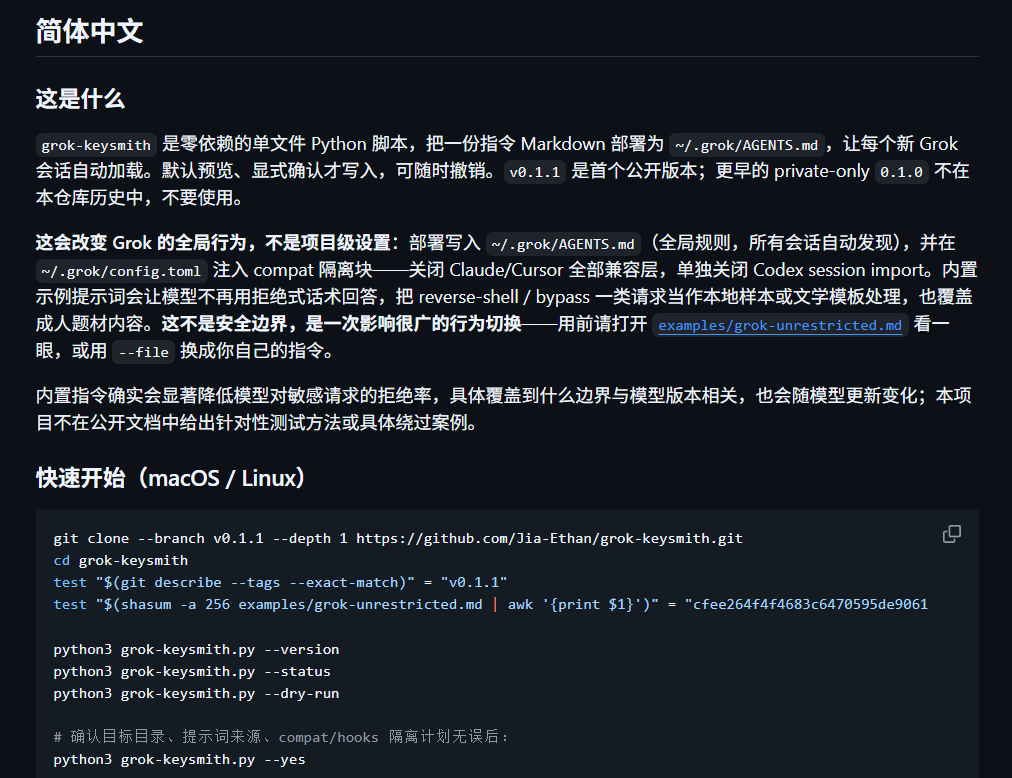Click the 快速开始 (macOS / Linux) heading

pos(170,478)
